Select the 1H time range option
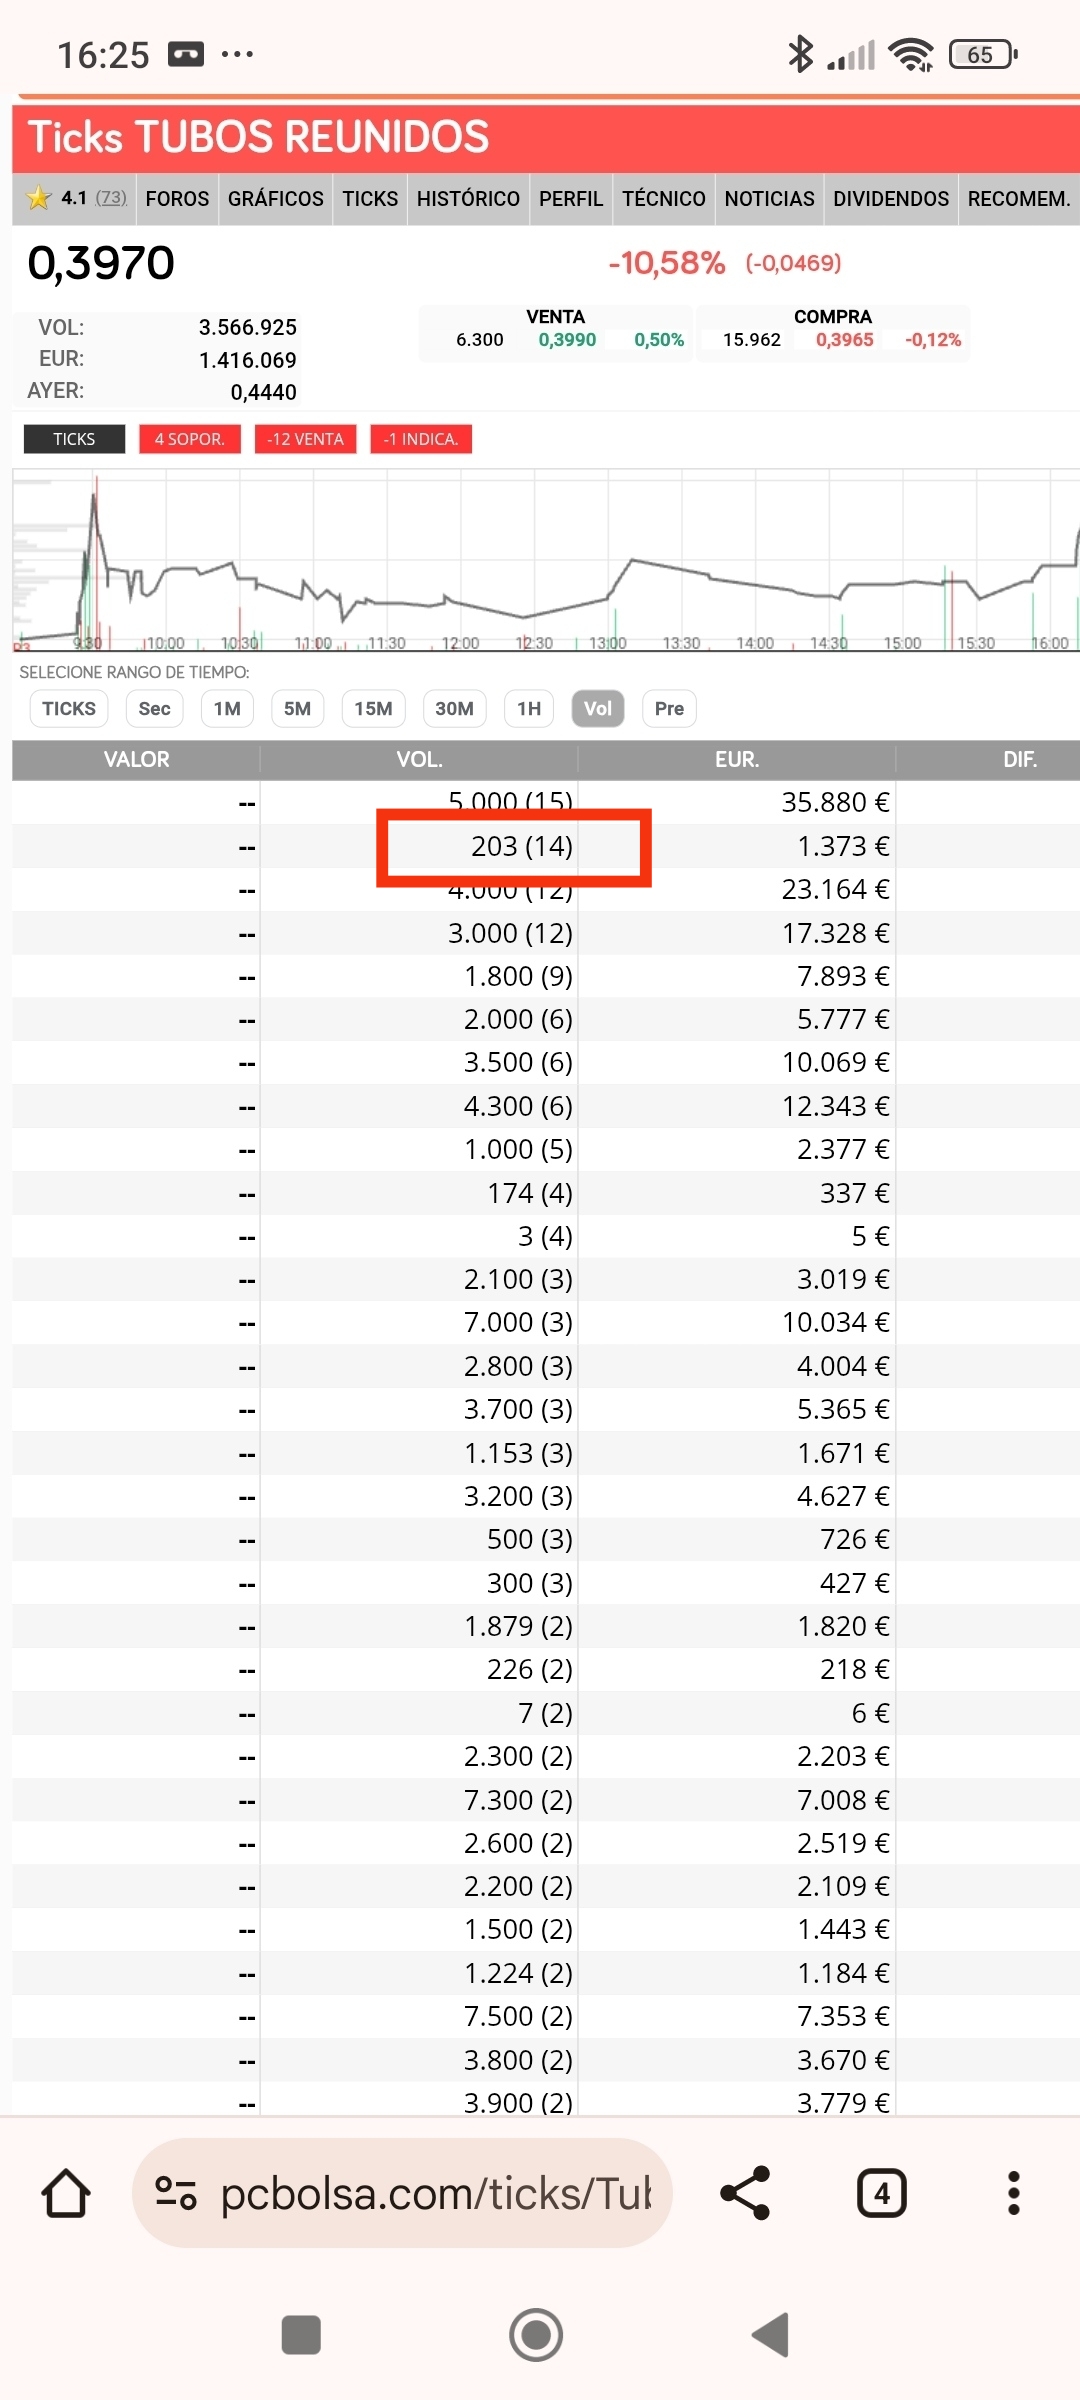This screenshot has height=2400, width=1080. 529,709
